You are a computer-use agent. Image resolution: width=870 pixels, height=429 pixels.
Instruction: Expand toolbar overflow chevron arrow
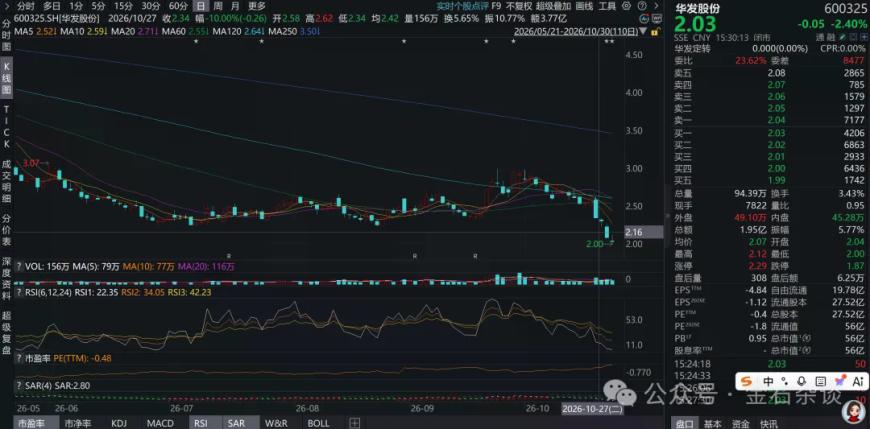[656, 6]
